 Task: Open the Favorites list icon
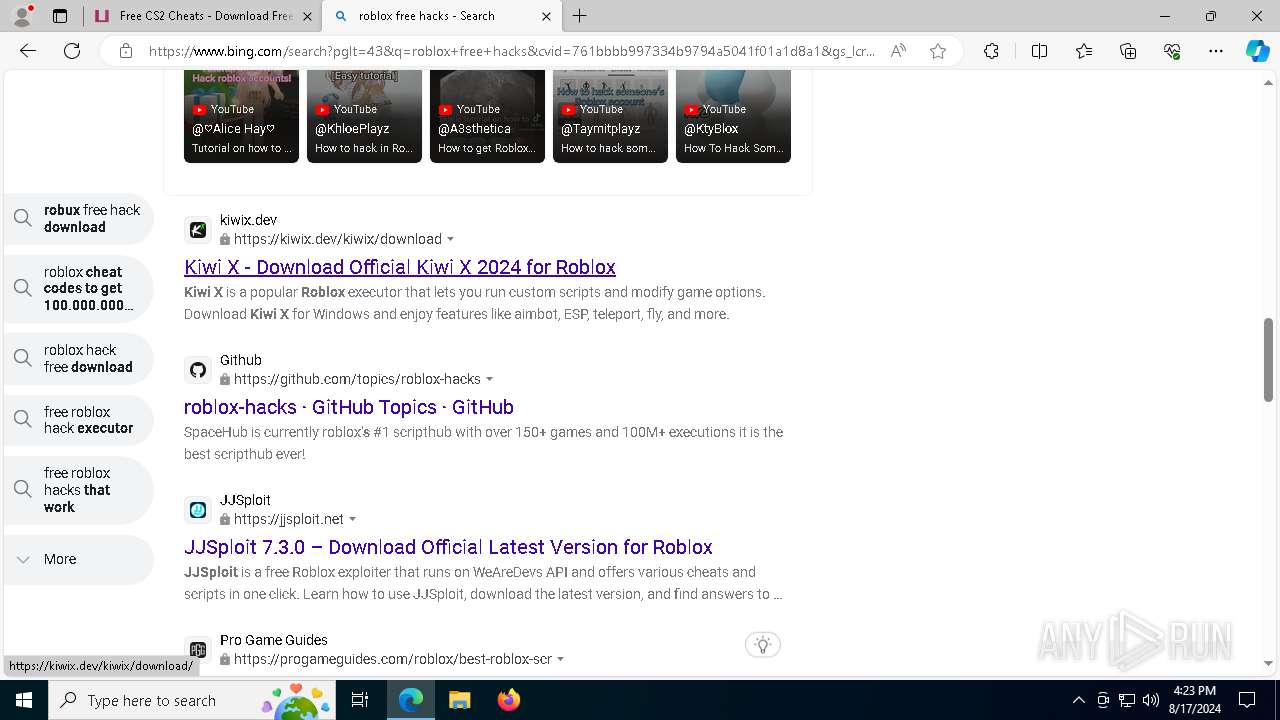pyautogui.click(x=1084, y=51)
